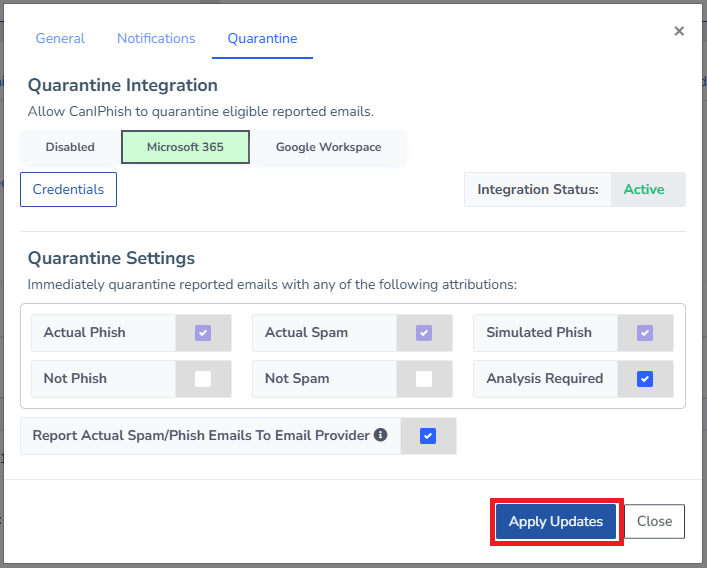707x568 pixels.
Task: Toggle the Actual Spam checkbox
Action: [424, 333]
